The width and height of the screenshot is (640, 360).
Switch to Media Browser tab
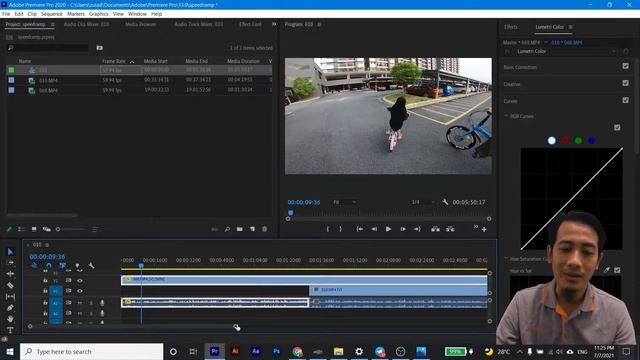coord(140,24)
